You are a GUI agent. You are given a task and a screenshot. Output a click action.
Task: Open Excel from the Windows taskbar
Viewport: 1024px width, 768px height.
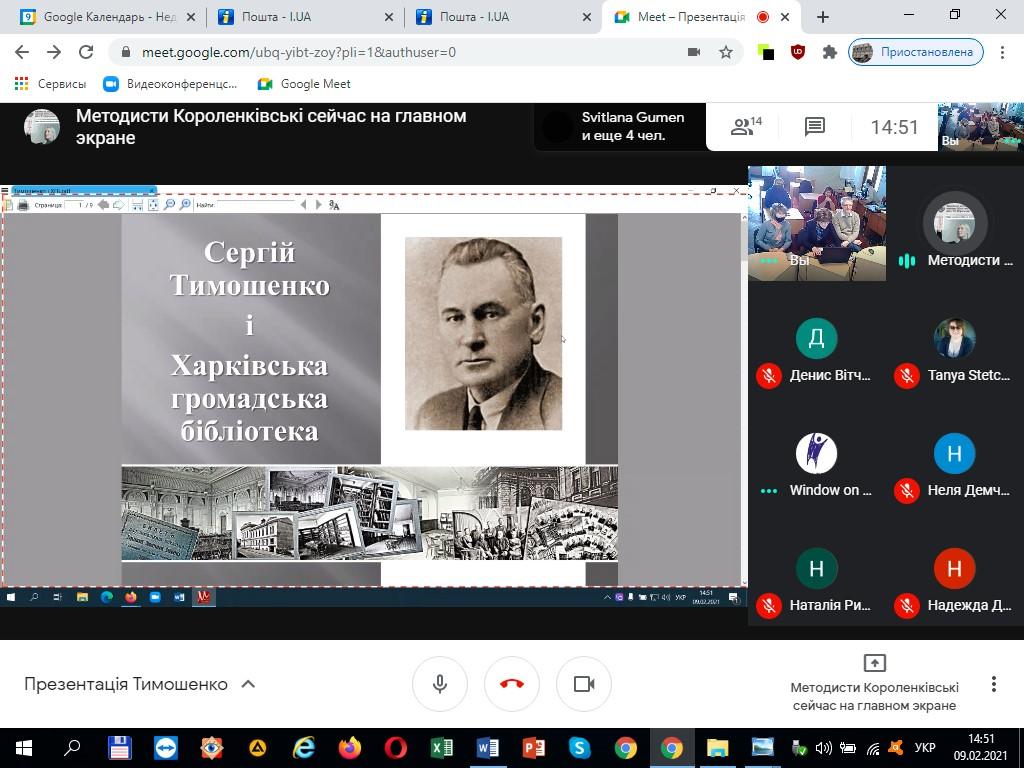pyautogui.click(x=442, y=748)
